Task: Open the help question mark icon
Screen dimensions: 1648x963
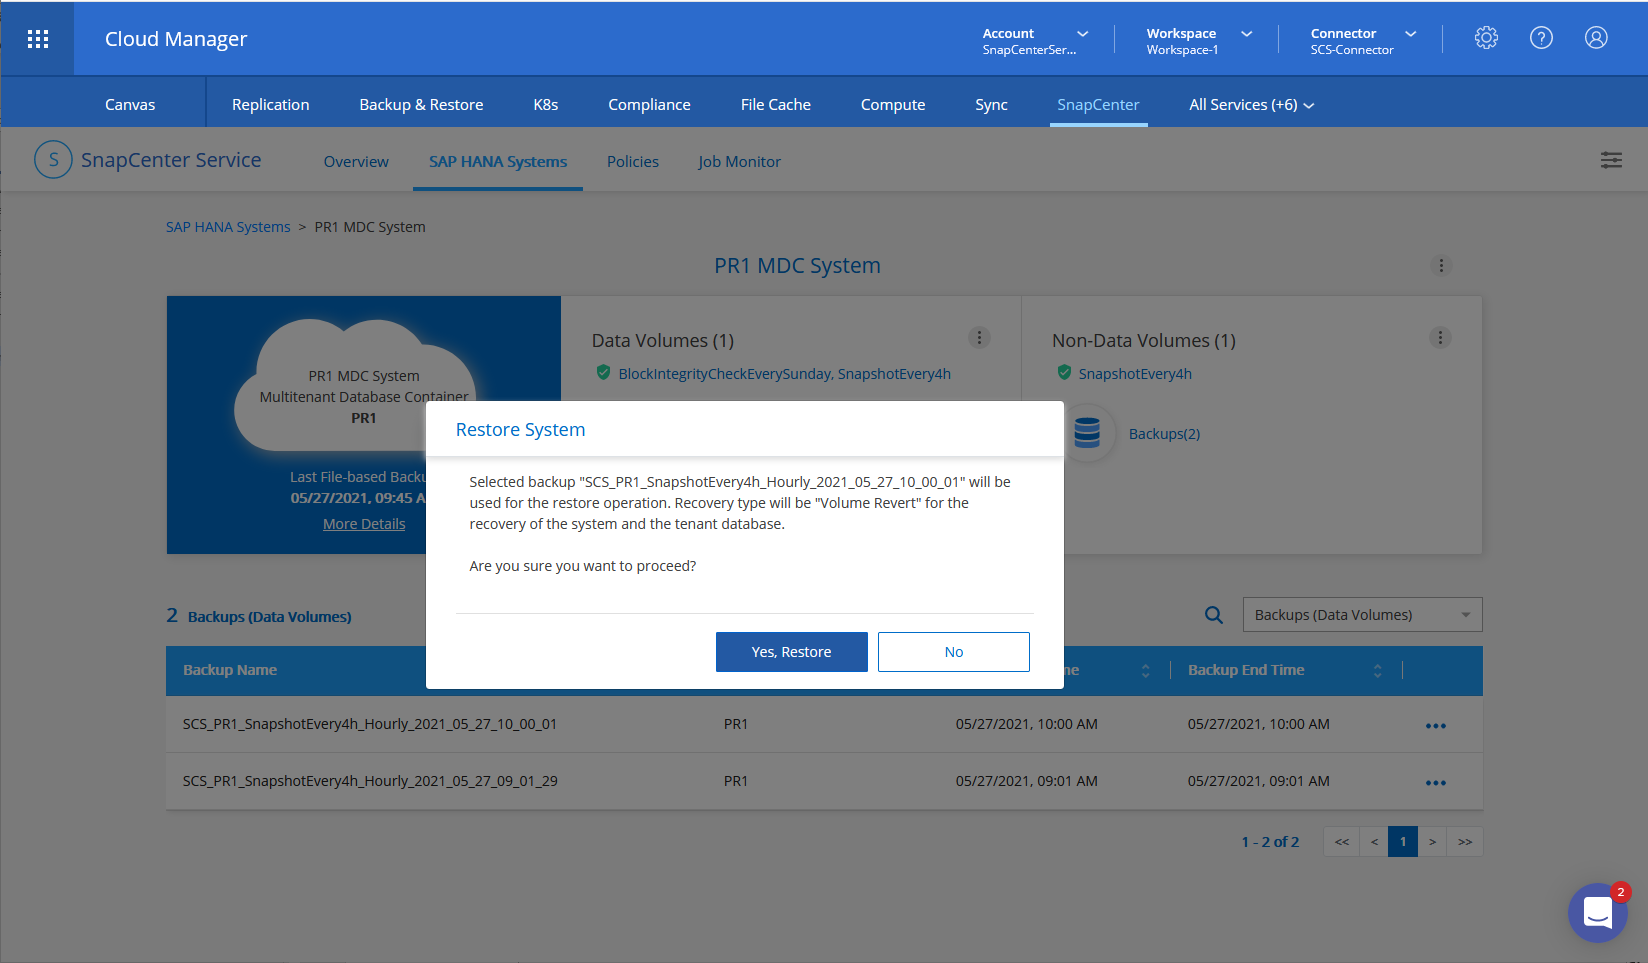Action: click(x=1541, y=38)
